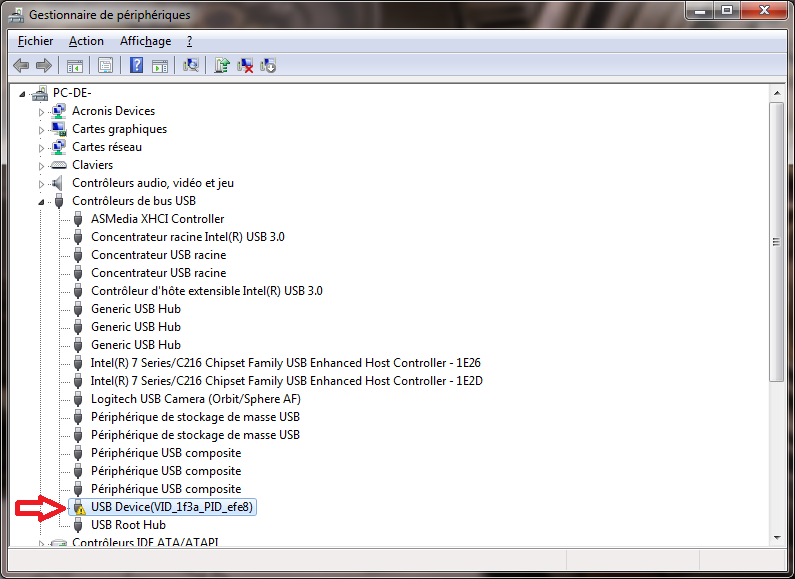Click the USB icon of Intel Host Controller 1E26
This screenshot has width=795, height=579.
tap(78, 363)
